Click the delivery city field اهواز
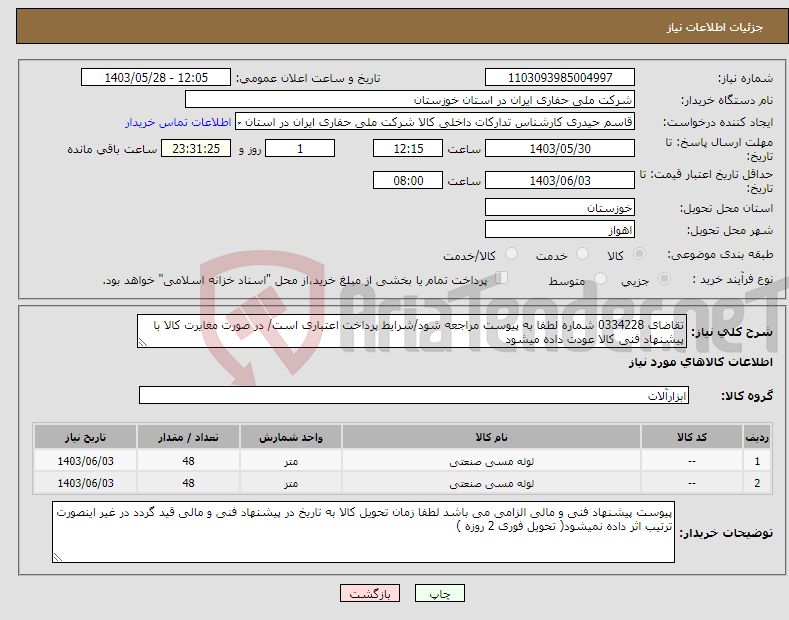 [560, 229]
